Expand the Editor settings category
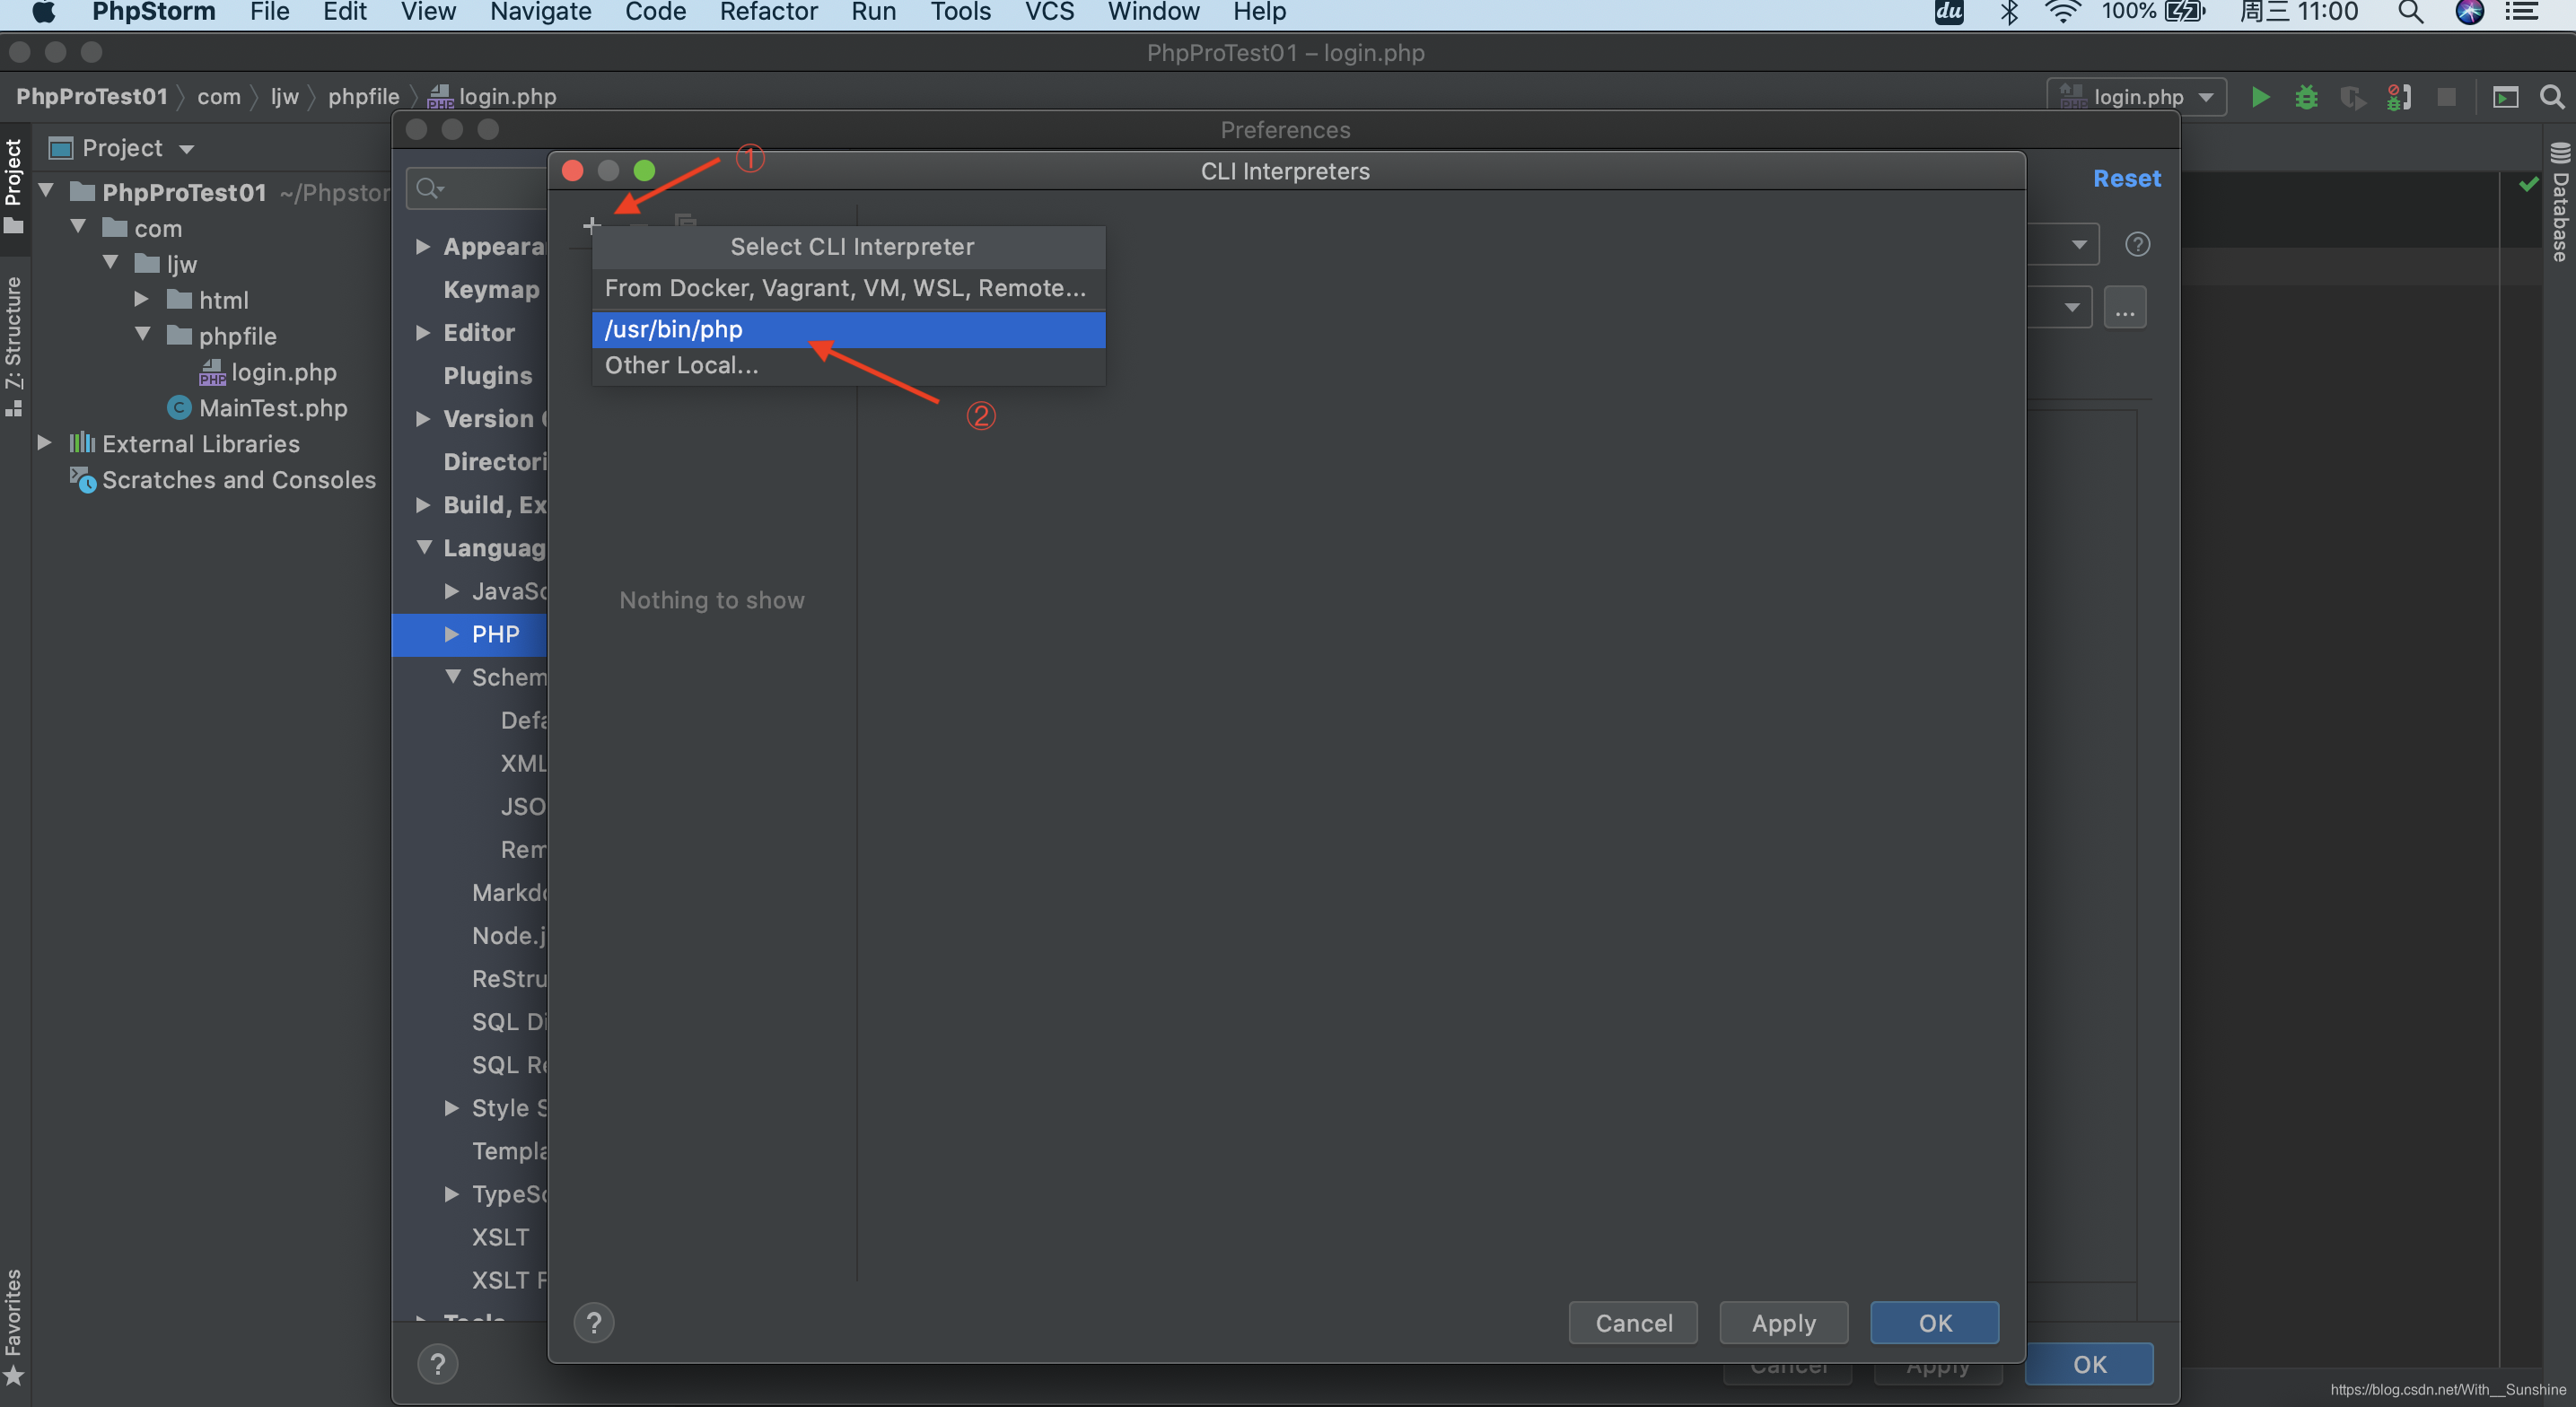This screenshot has height=1407, width=2576. pyautogui.click(x=423, y=332)
